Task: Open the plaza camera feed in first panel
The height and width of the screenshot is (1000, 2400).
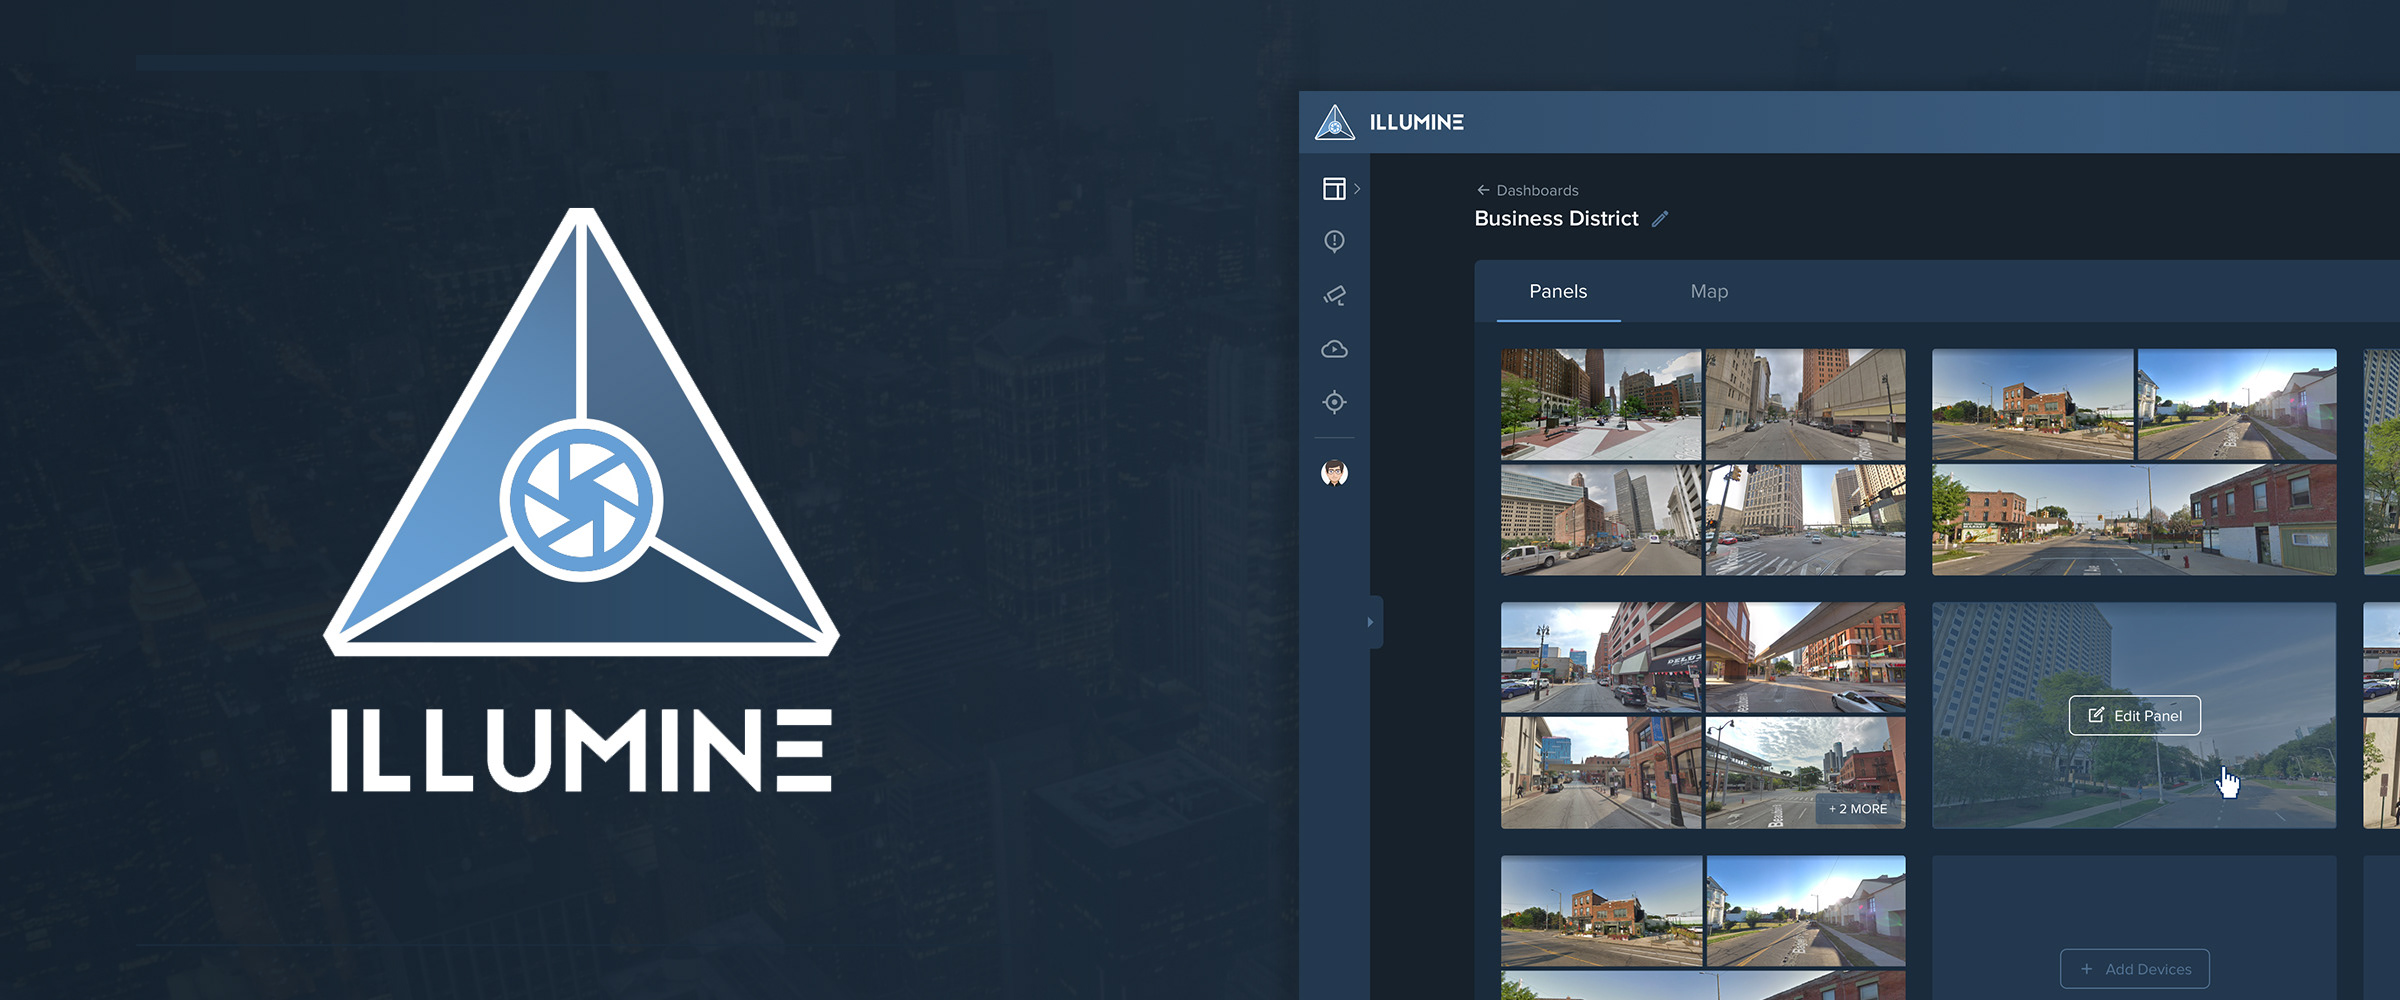Action: pos(1600,404)
